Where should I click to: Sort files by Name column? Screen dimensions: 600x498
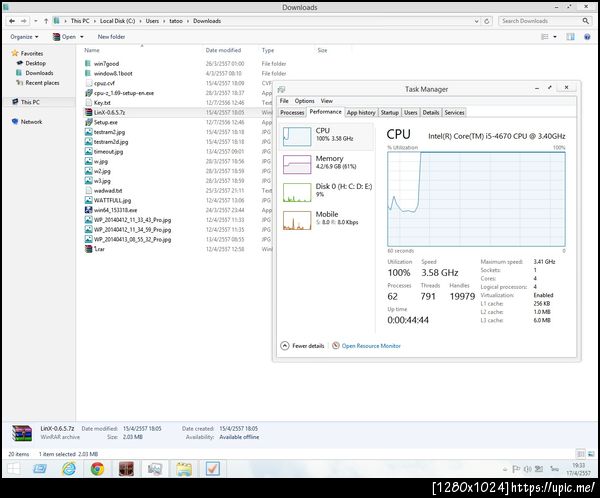[x=92, y=50]
